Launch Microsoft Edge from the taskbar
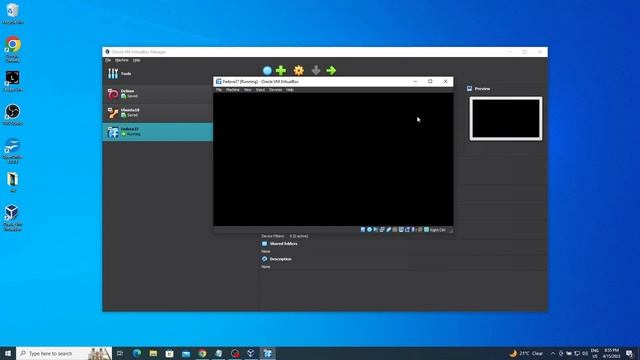Image resolution: width=640 pixels, height=360 pixels. click(137, 353)
